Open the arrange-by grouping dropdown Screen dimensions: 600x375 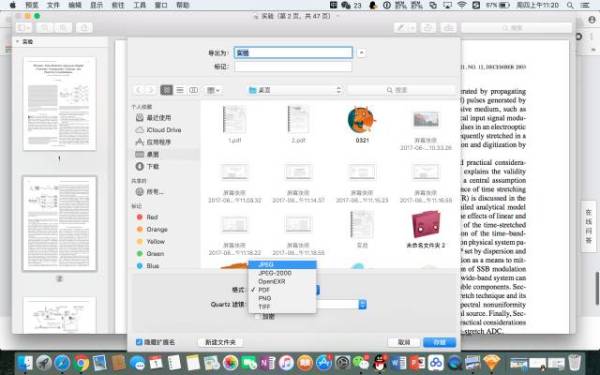click(213, 90)
